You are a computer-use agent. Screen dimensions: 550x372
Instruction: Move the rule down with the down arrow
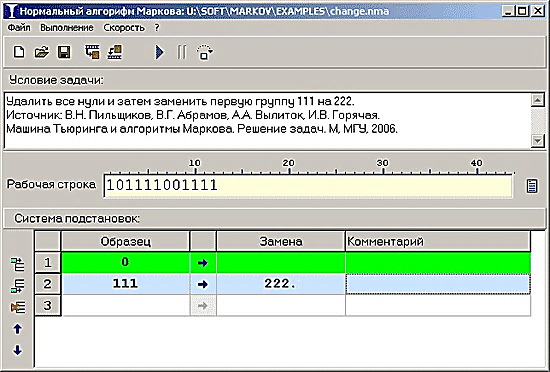(18, 350)
